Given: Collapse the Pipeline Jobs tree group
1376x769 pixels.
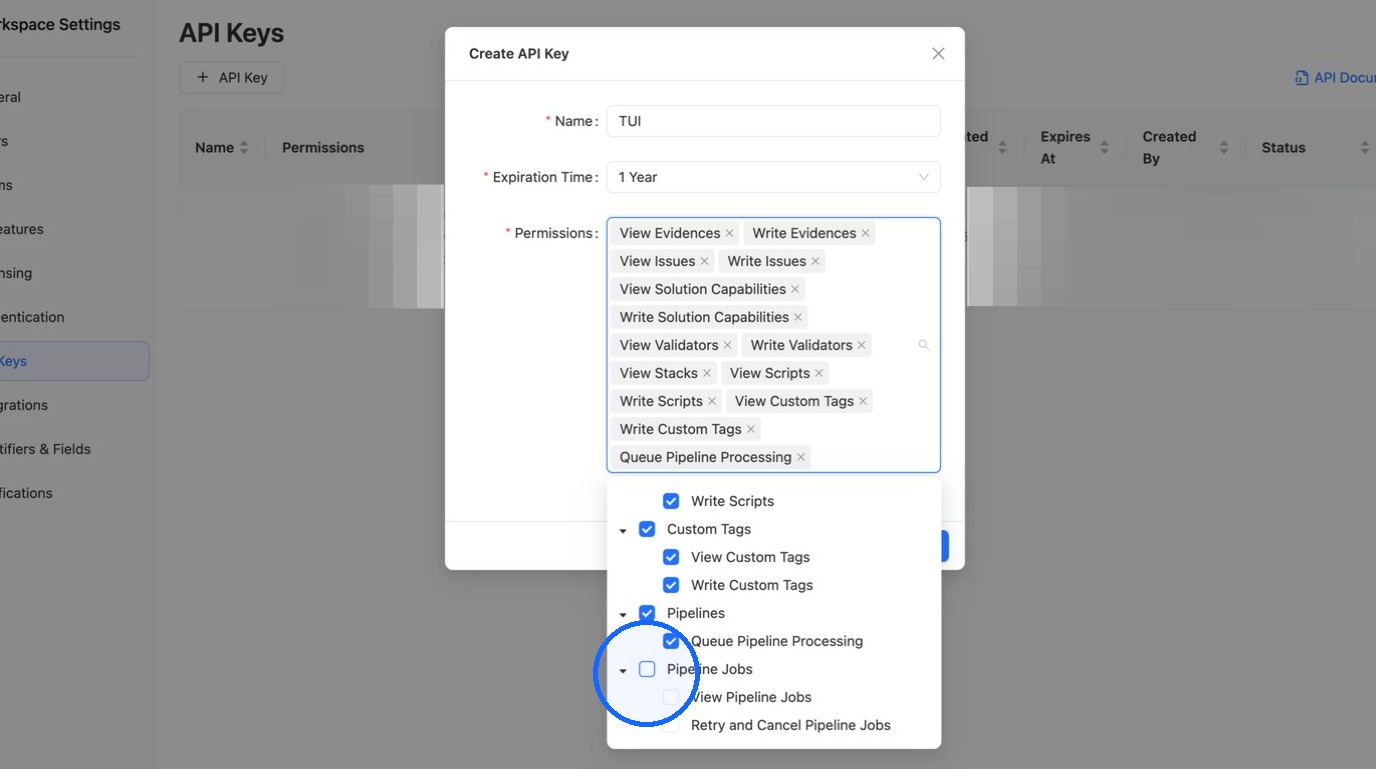Looking at the screenshot, I should coord(623,670).
